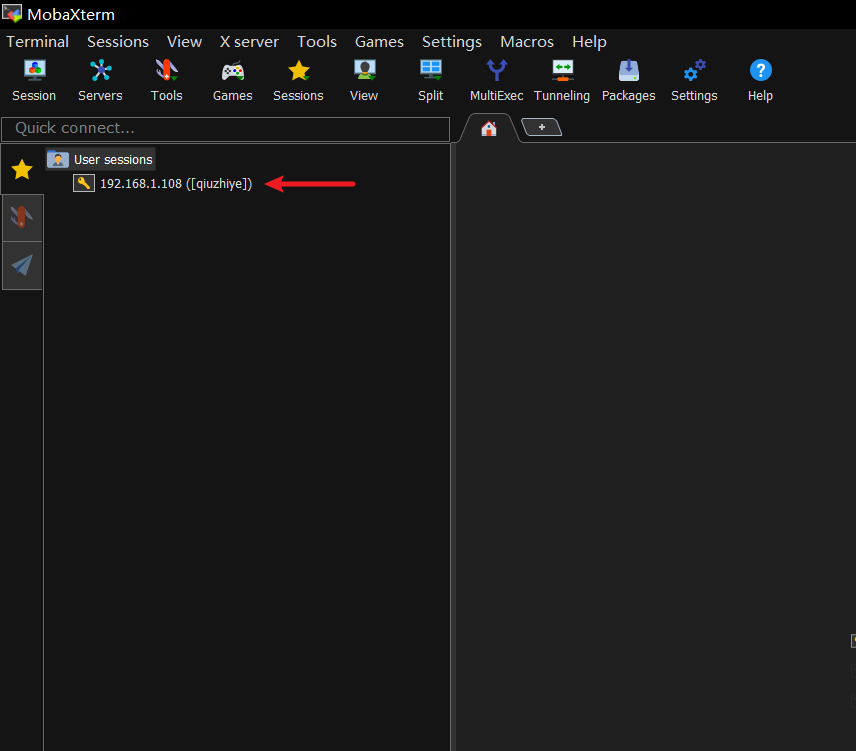The height and width of the screenshot is (751, 856).
Task: Click the MobaXterm title bar logo
Action: pos(12,14)
